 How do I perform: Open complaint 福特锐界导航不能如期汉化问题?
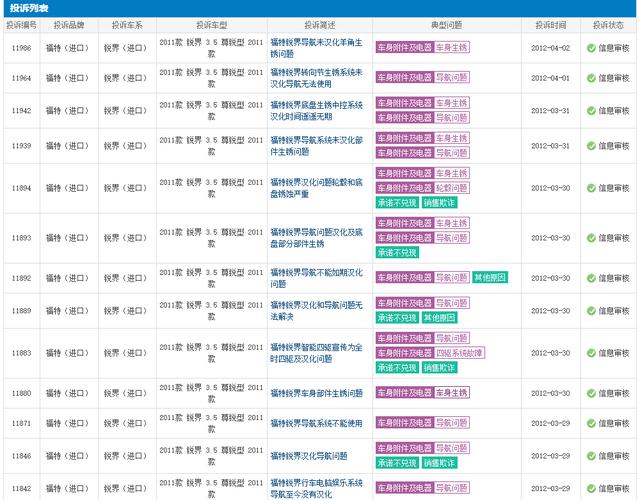[x=316, y=278]
